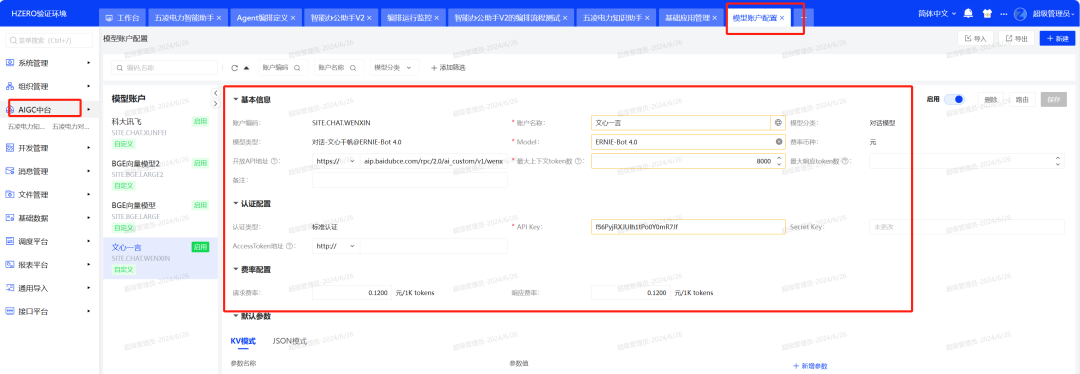Select the KV模式 tab

pyautogui.click(x=243, y=341)
